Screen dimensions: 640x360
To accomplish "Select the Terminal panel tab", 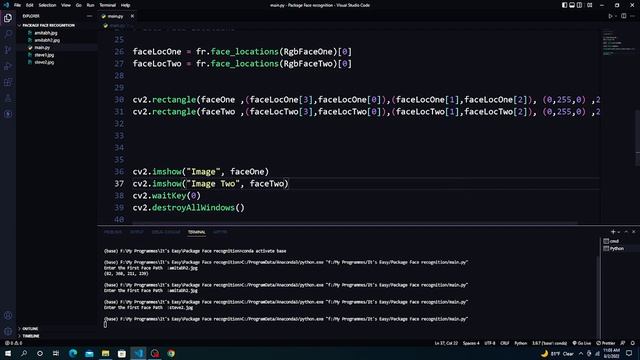I will coord(196,232).
